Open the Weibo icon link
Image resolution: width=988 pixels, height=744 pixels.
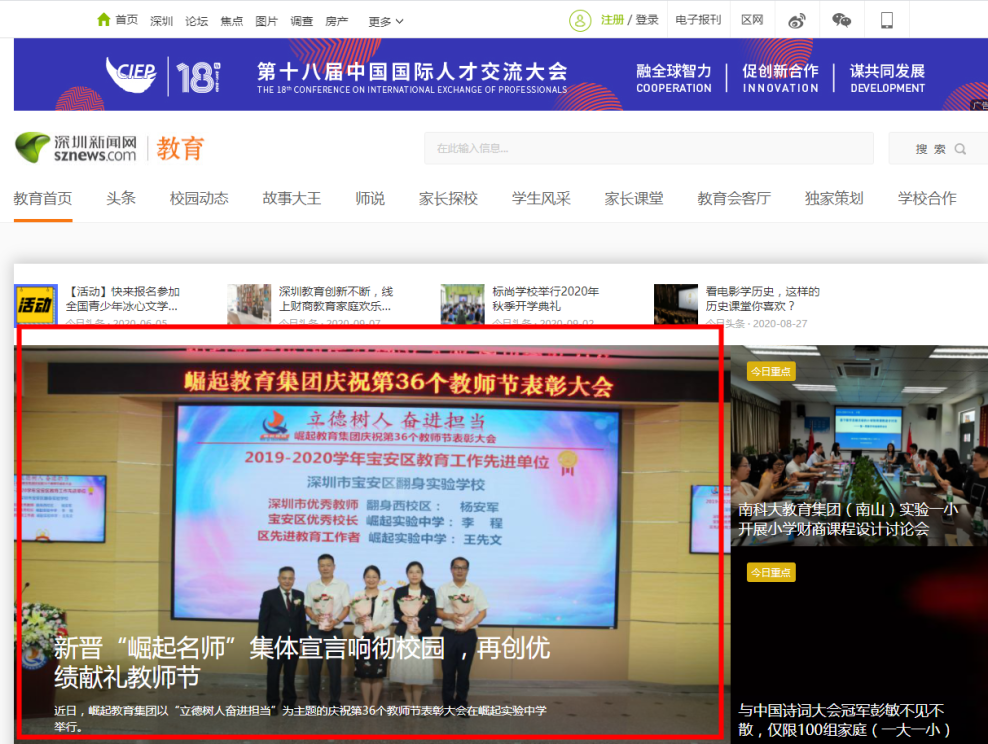[x=796, y=20]
